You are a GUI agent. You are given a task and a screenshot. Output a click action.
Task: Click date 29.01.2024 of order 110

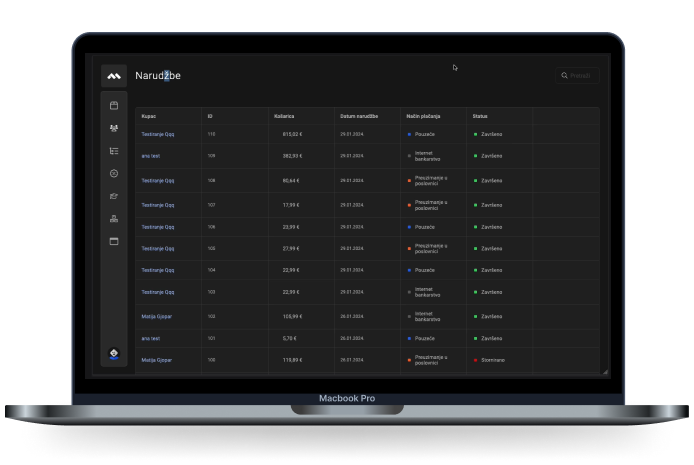coord(352,134)
